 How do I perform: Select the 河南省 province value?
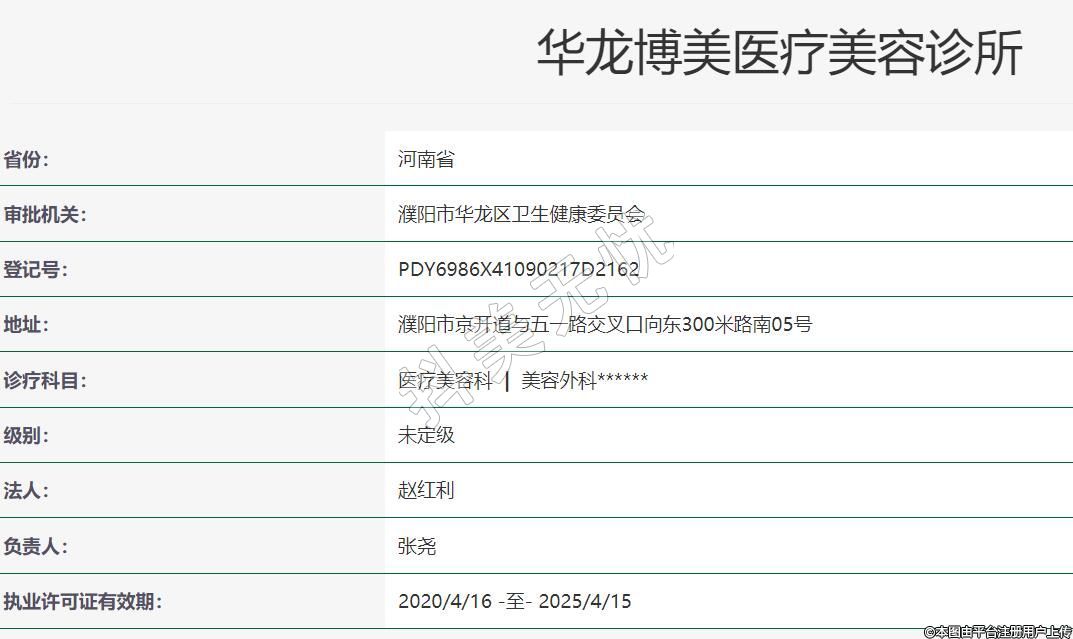coord(426,159)
